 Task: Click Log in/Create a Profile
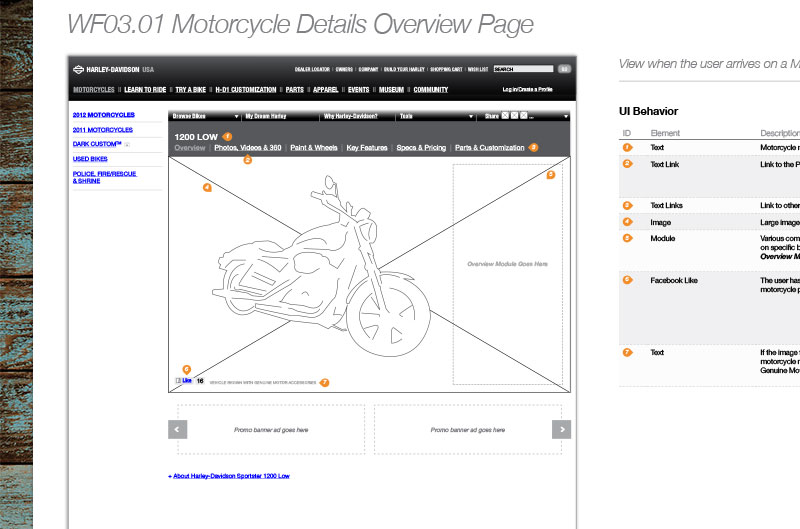[528, 89]
